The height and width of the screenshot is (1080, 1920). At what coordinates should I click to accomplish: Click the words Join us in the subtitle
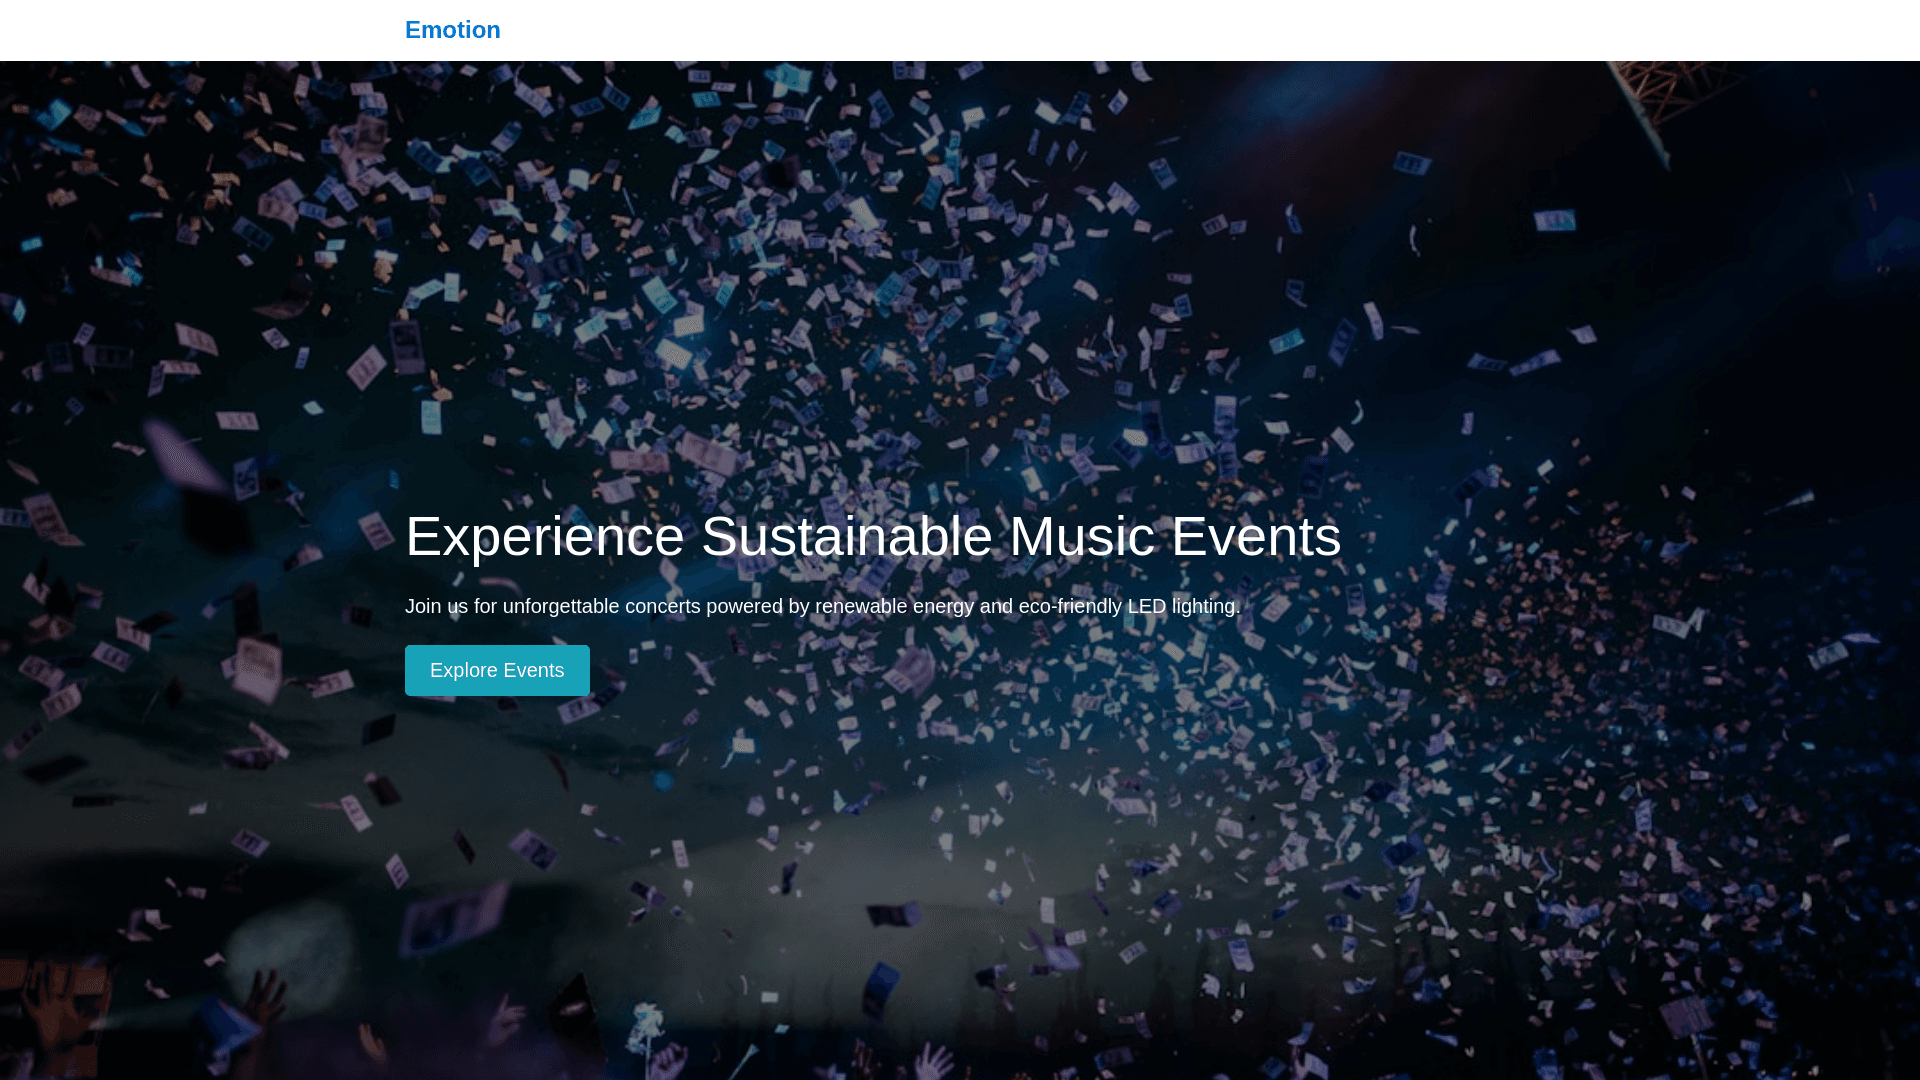[436, 606]
